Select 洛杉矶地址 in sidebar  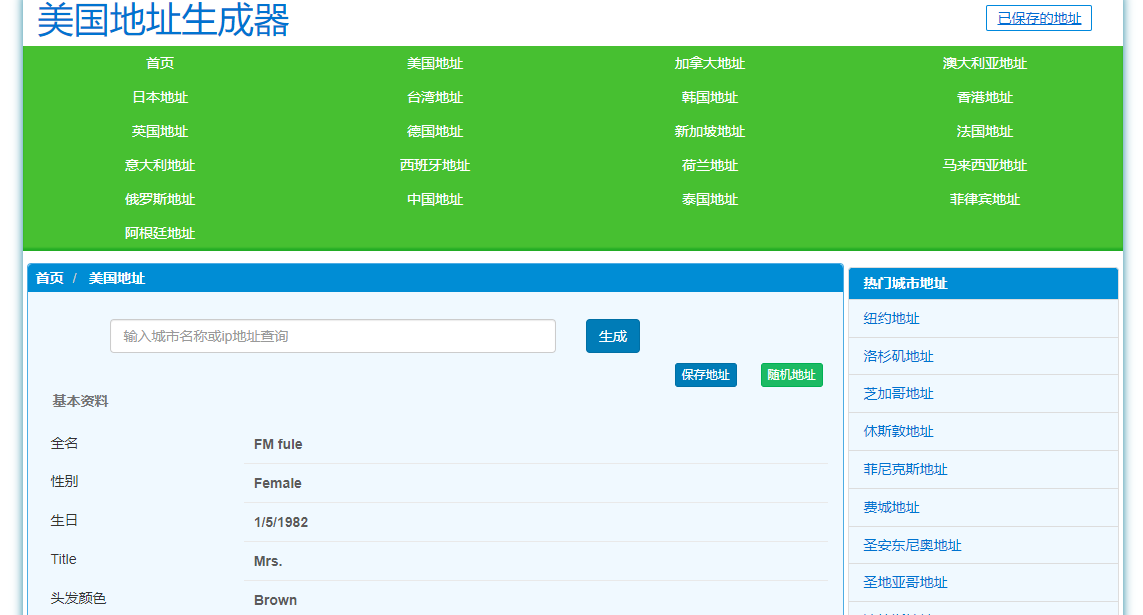898,356
